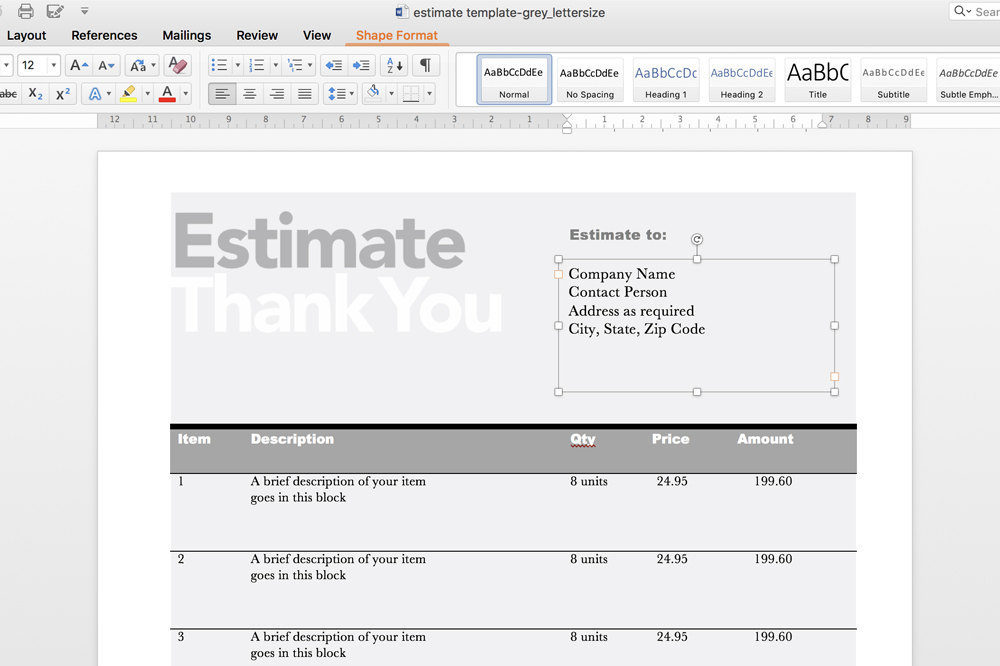Toggle show paragraph marks (¶)
Viewport: 1000px width, 666px height.
pyautogui.click(x=425, y=65)
